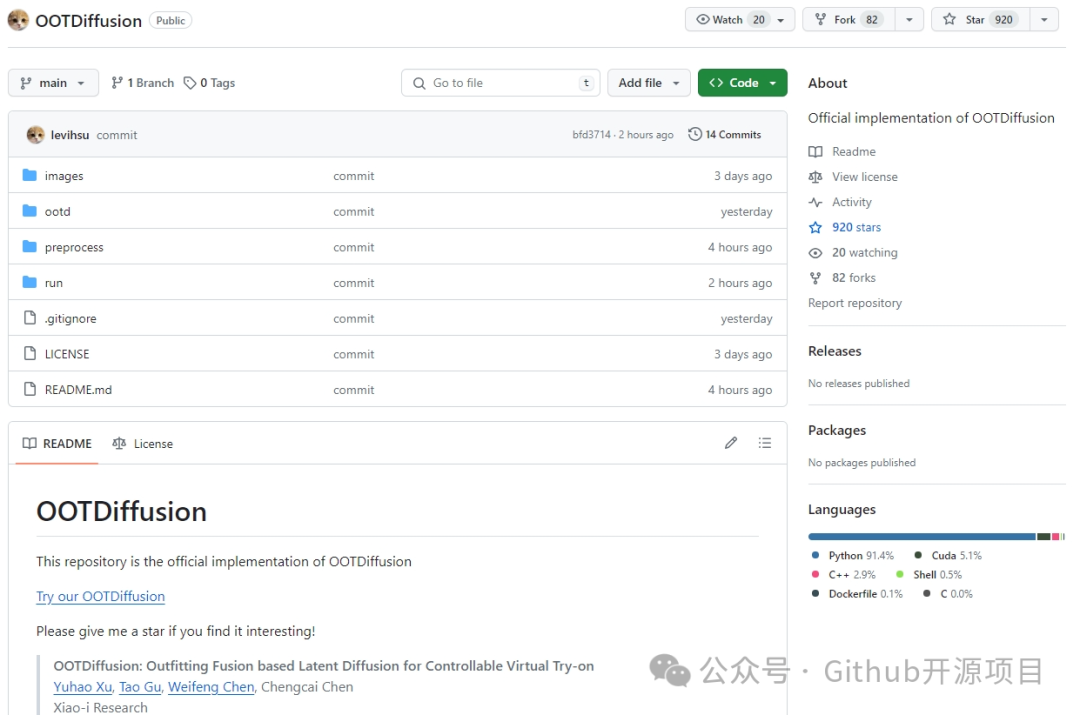This screenshot has width=1080, height=715.
Task: Click Report repository link
Action: click(855, 303)
